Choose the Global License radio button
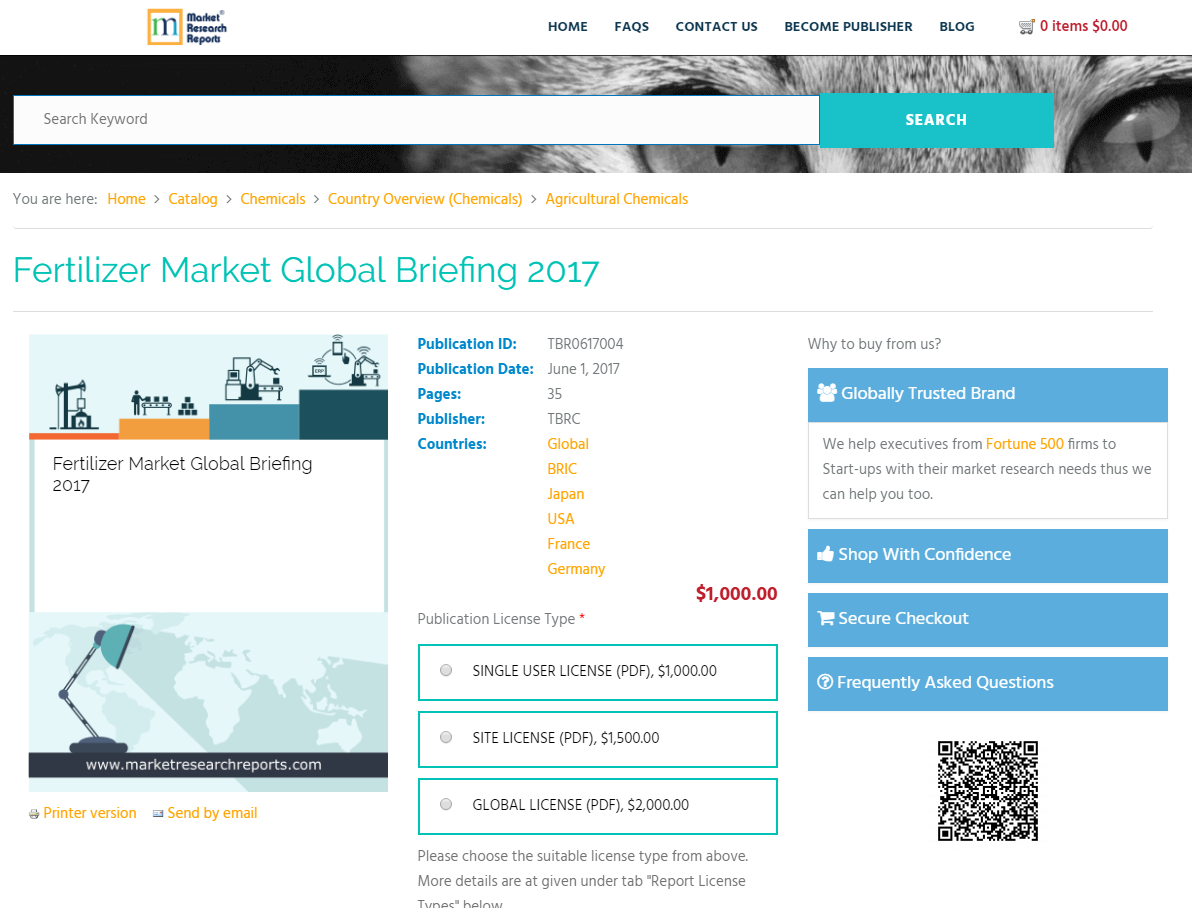The width and height of the screenshot is (1192, 908). [x=445, y=804]
